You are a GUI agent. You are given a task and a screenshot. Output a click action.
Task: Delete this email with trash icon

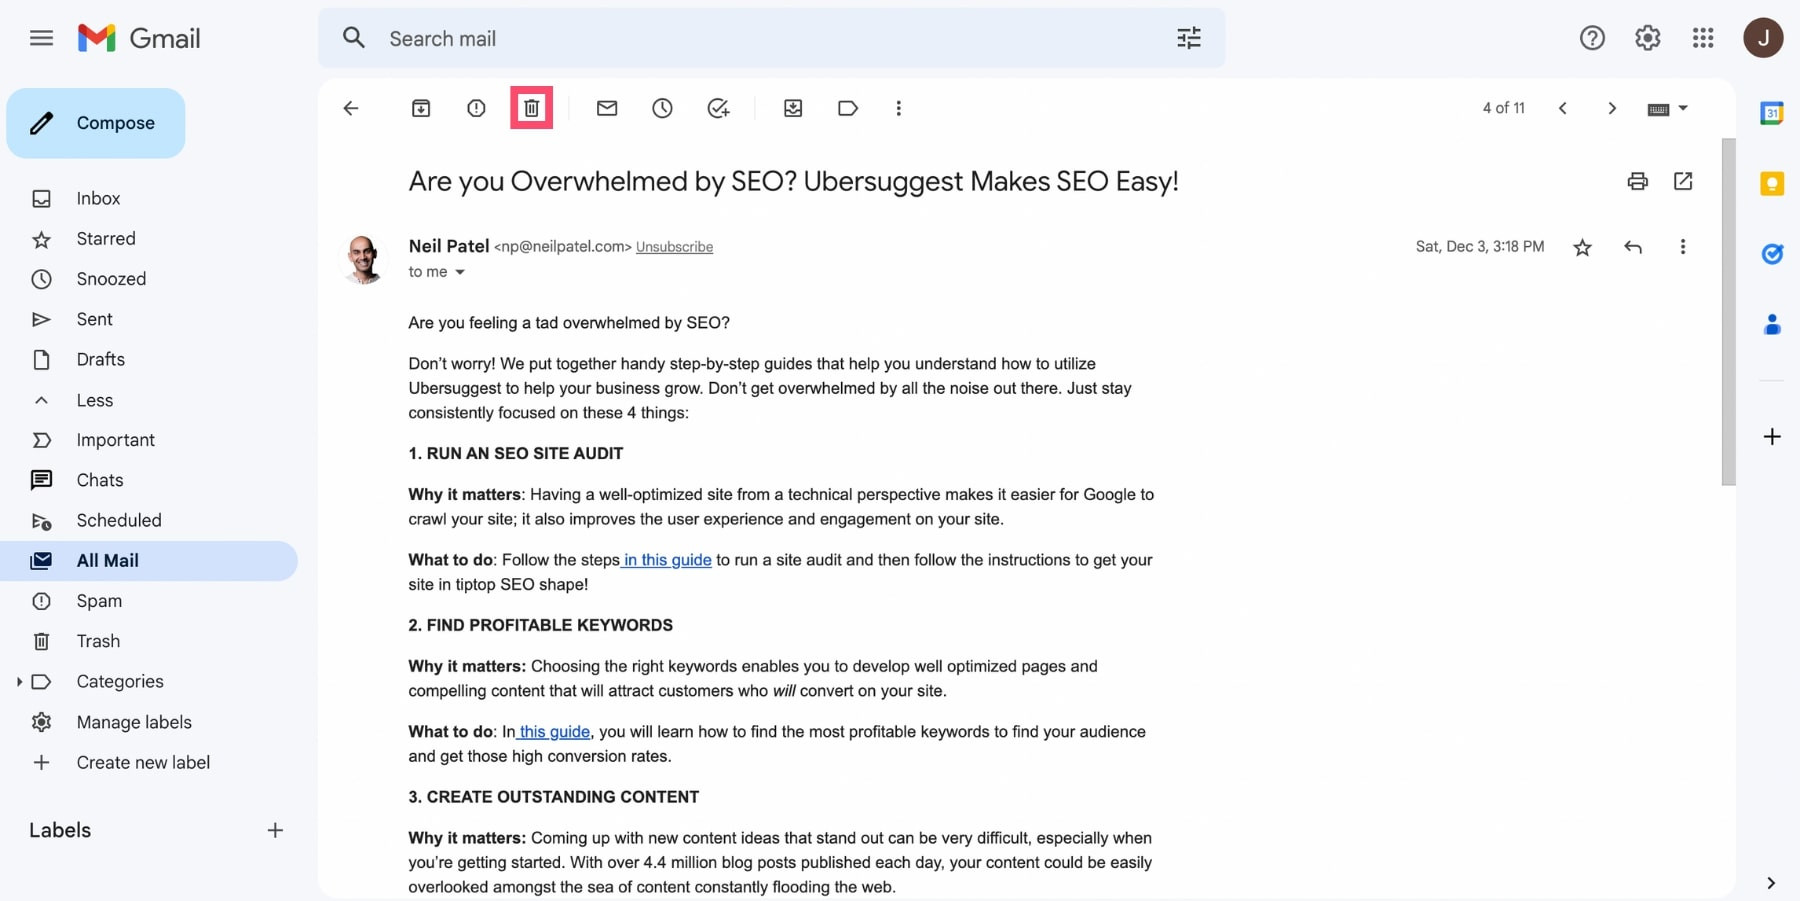pyautogui.click(x=532, y=108)
